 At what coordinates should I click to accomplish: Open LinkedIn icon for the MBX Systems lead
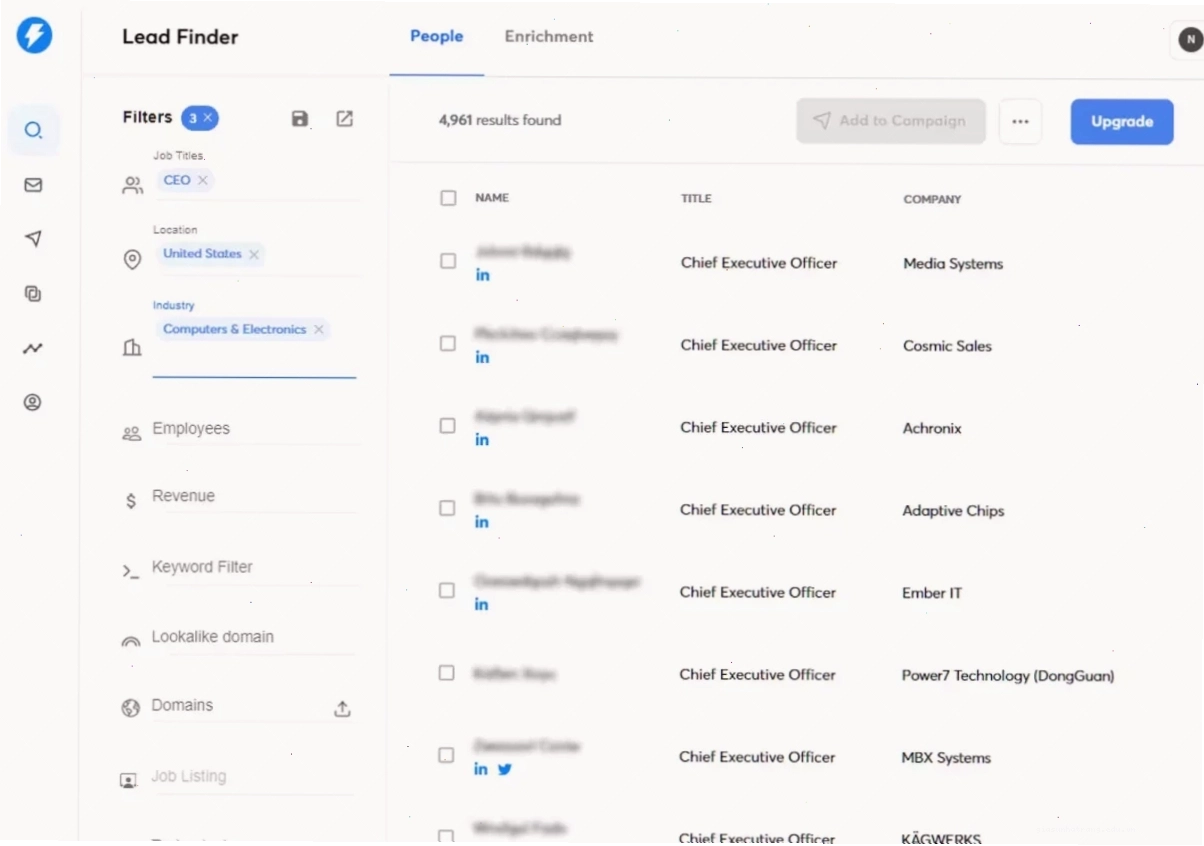481,769
